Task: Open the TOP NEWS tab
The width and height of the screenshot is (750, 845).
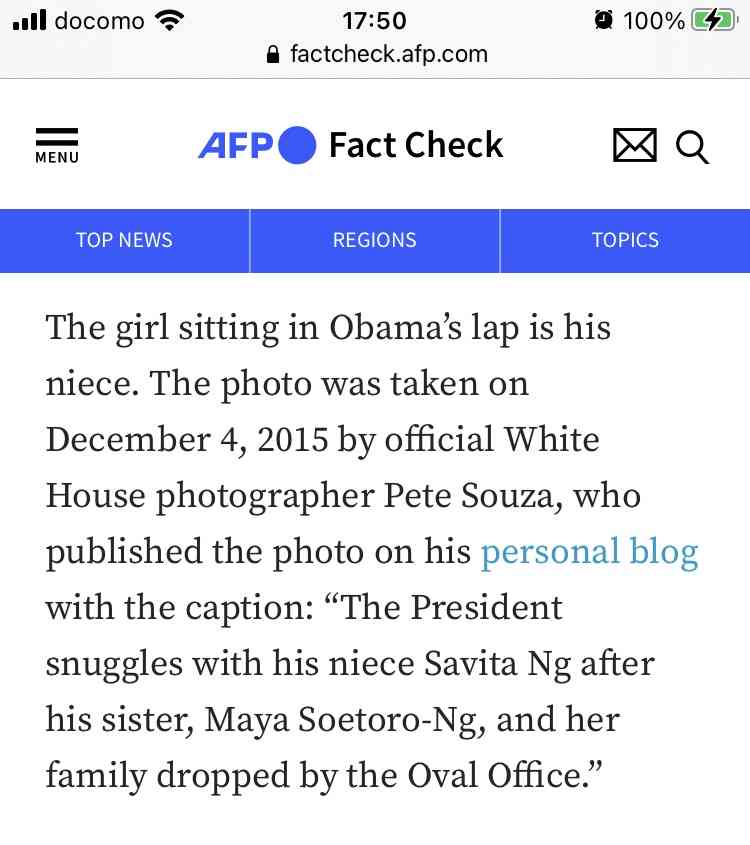Action: [x=124, y=240]
